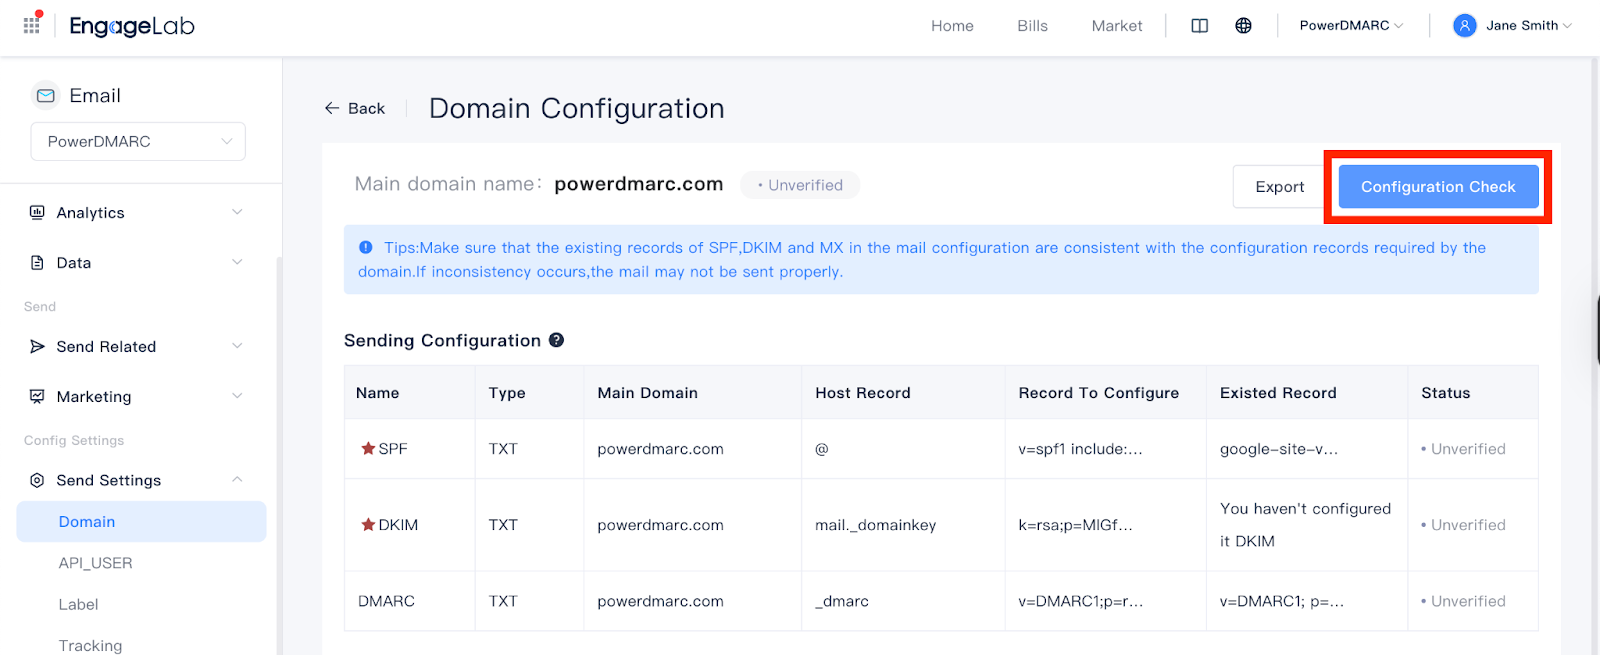Click the Analytics chart icon
The width and height of the screenshot is (1600, 655).
pyautogui.click(x=37, y=212)
